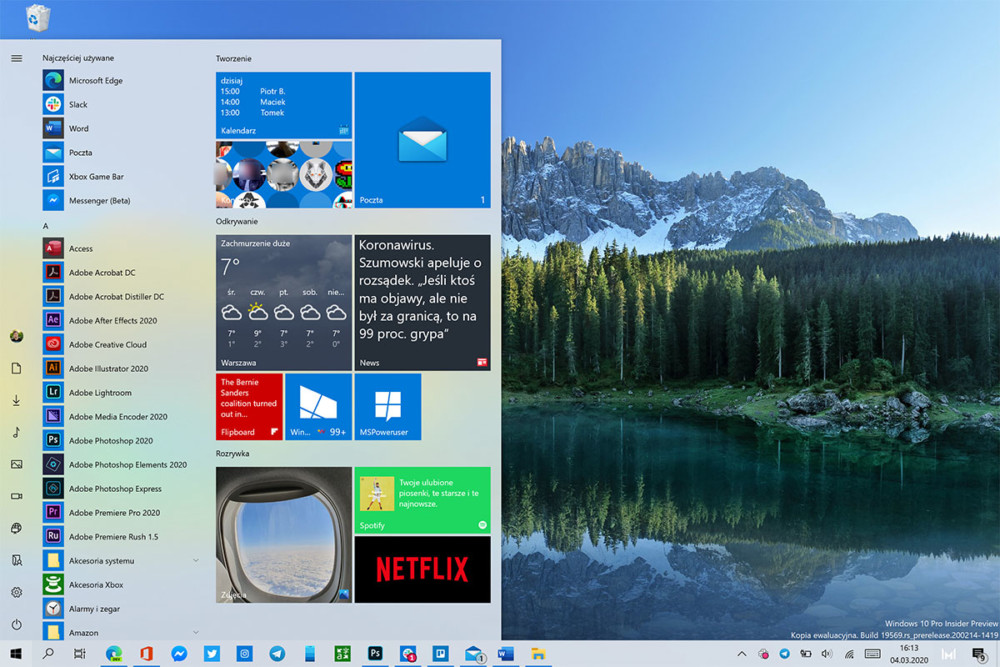1000x667 pixels.
Task: Open Music folder from Start sidebar
Action: point(17,432)
